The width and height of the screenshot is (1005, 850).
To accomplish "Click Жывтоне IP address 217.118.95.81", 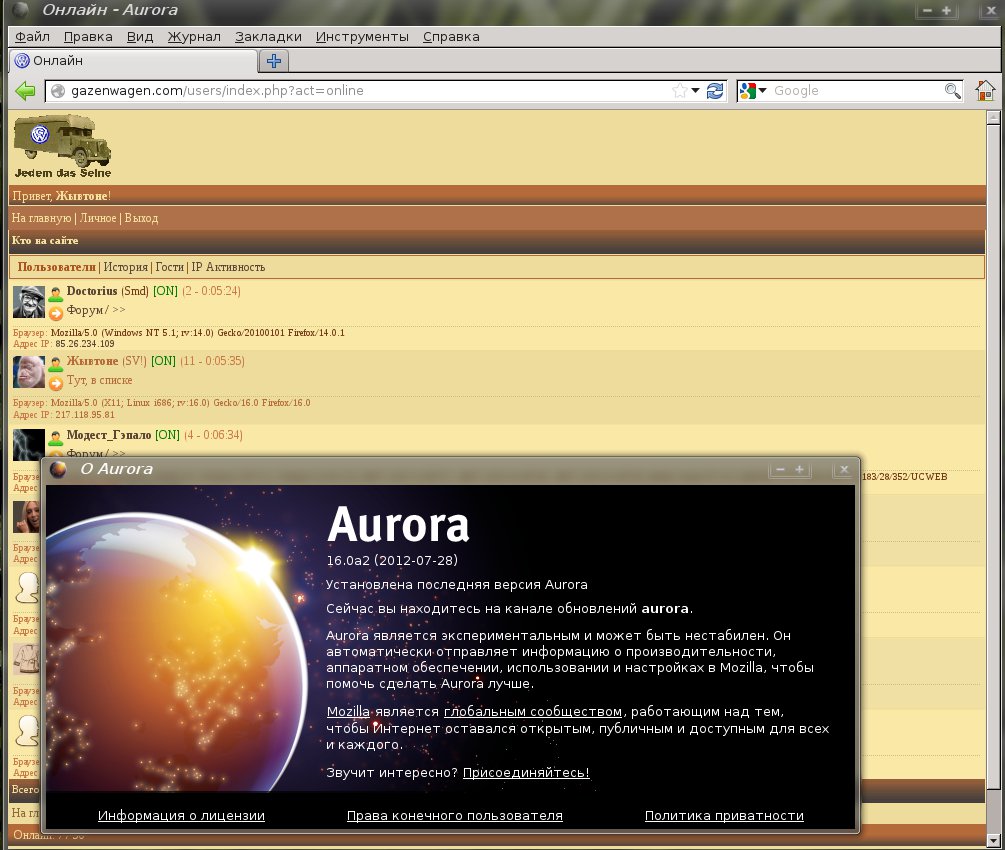I will tap(85, 415).
